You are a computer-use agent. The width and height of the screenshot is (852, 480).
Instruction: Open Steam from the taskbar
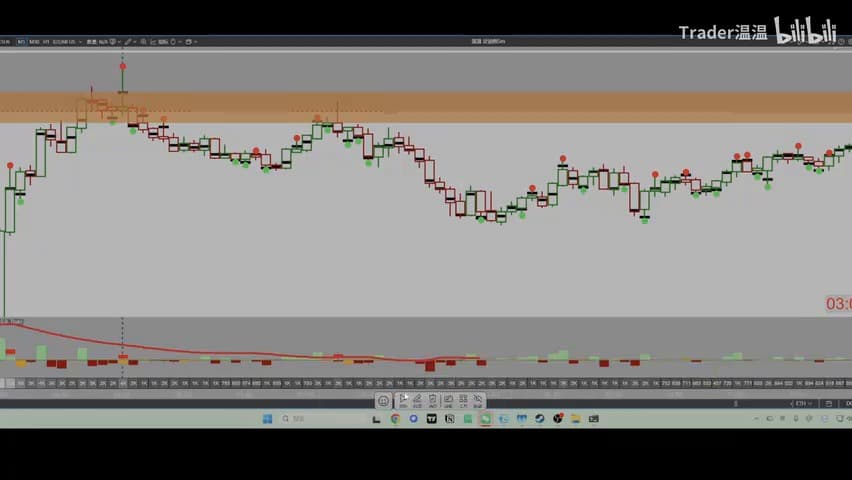tap(540, 419)
